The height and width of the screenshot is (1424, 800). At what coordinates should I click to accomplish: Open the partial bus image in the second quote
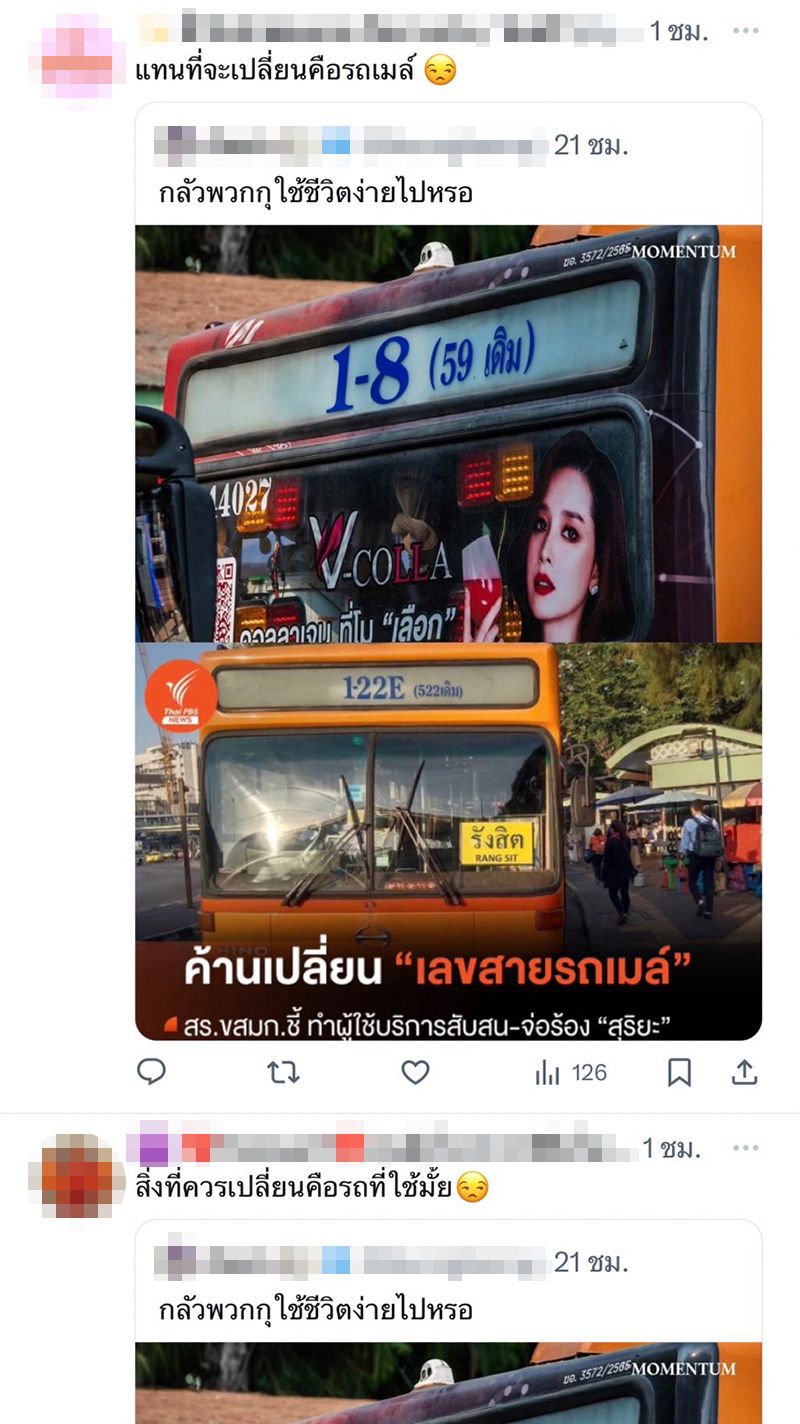[449, 1383]
